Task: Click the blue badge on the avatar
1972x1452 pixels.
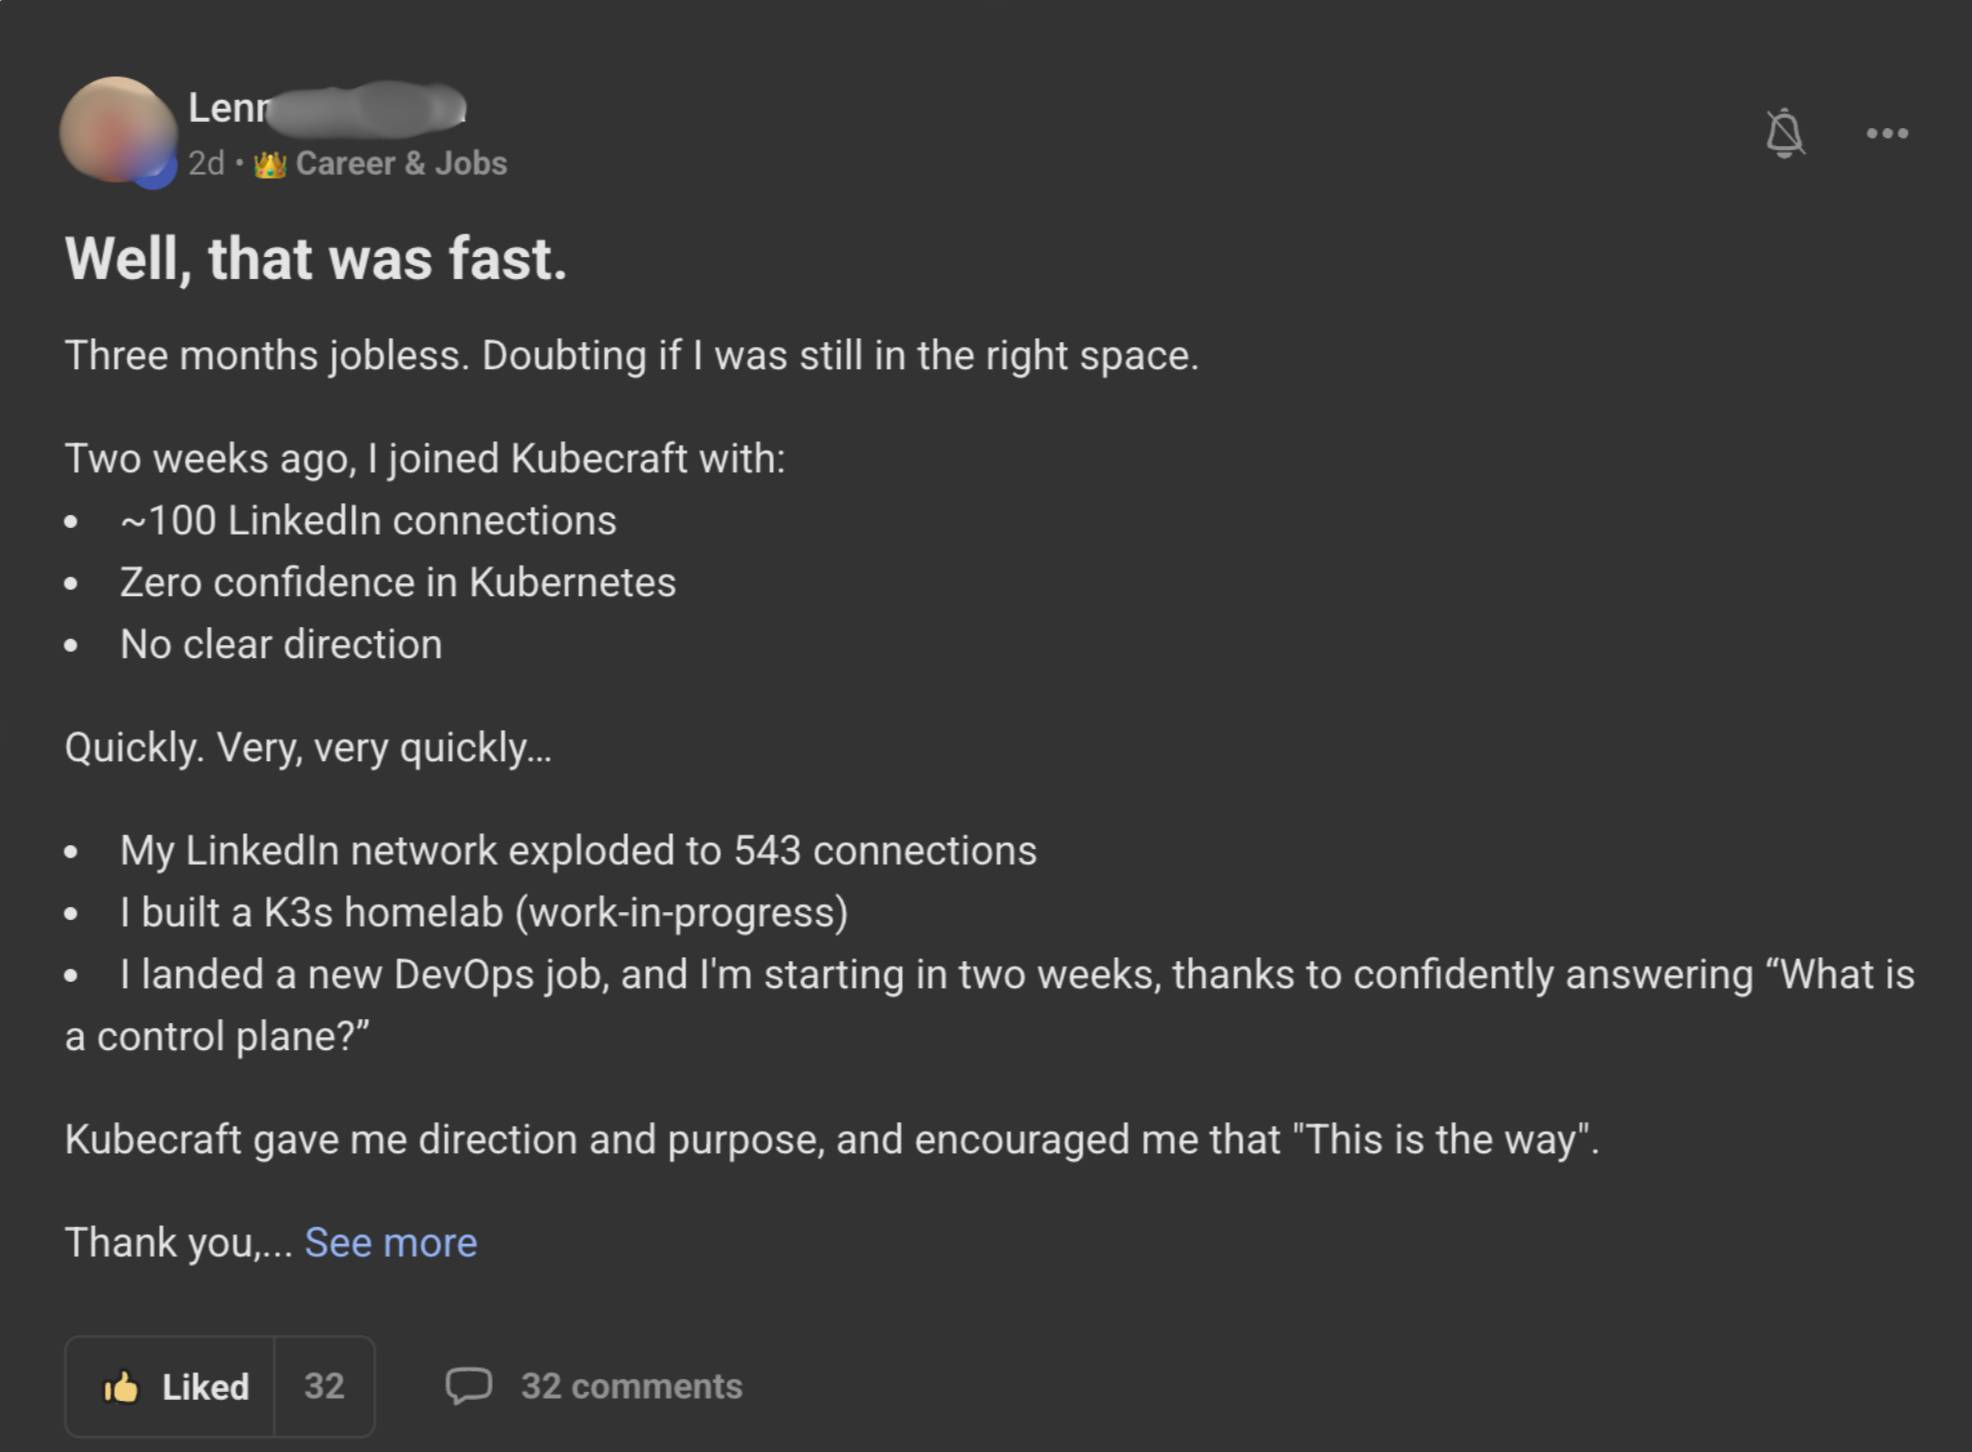Action: point(155,172)
